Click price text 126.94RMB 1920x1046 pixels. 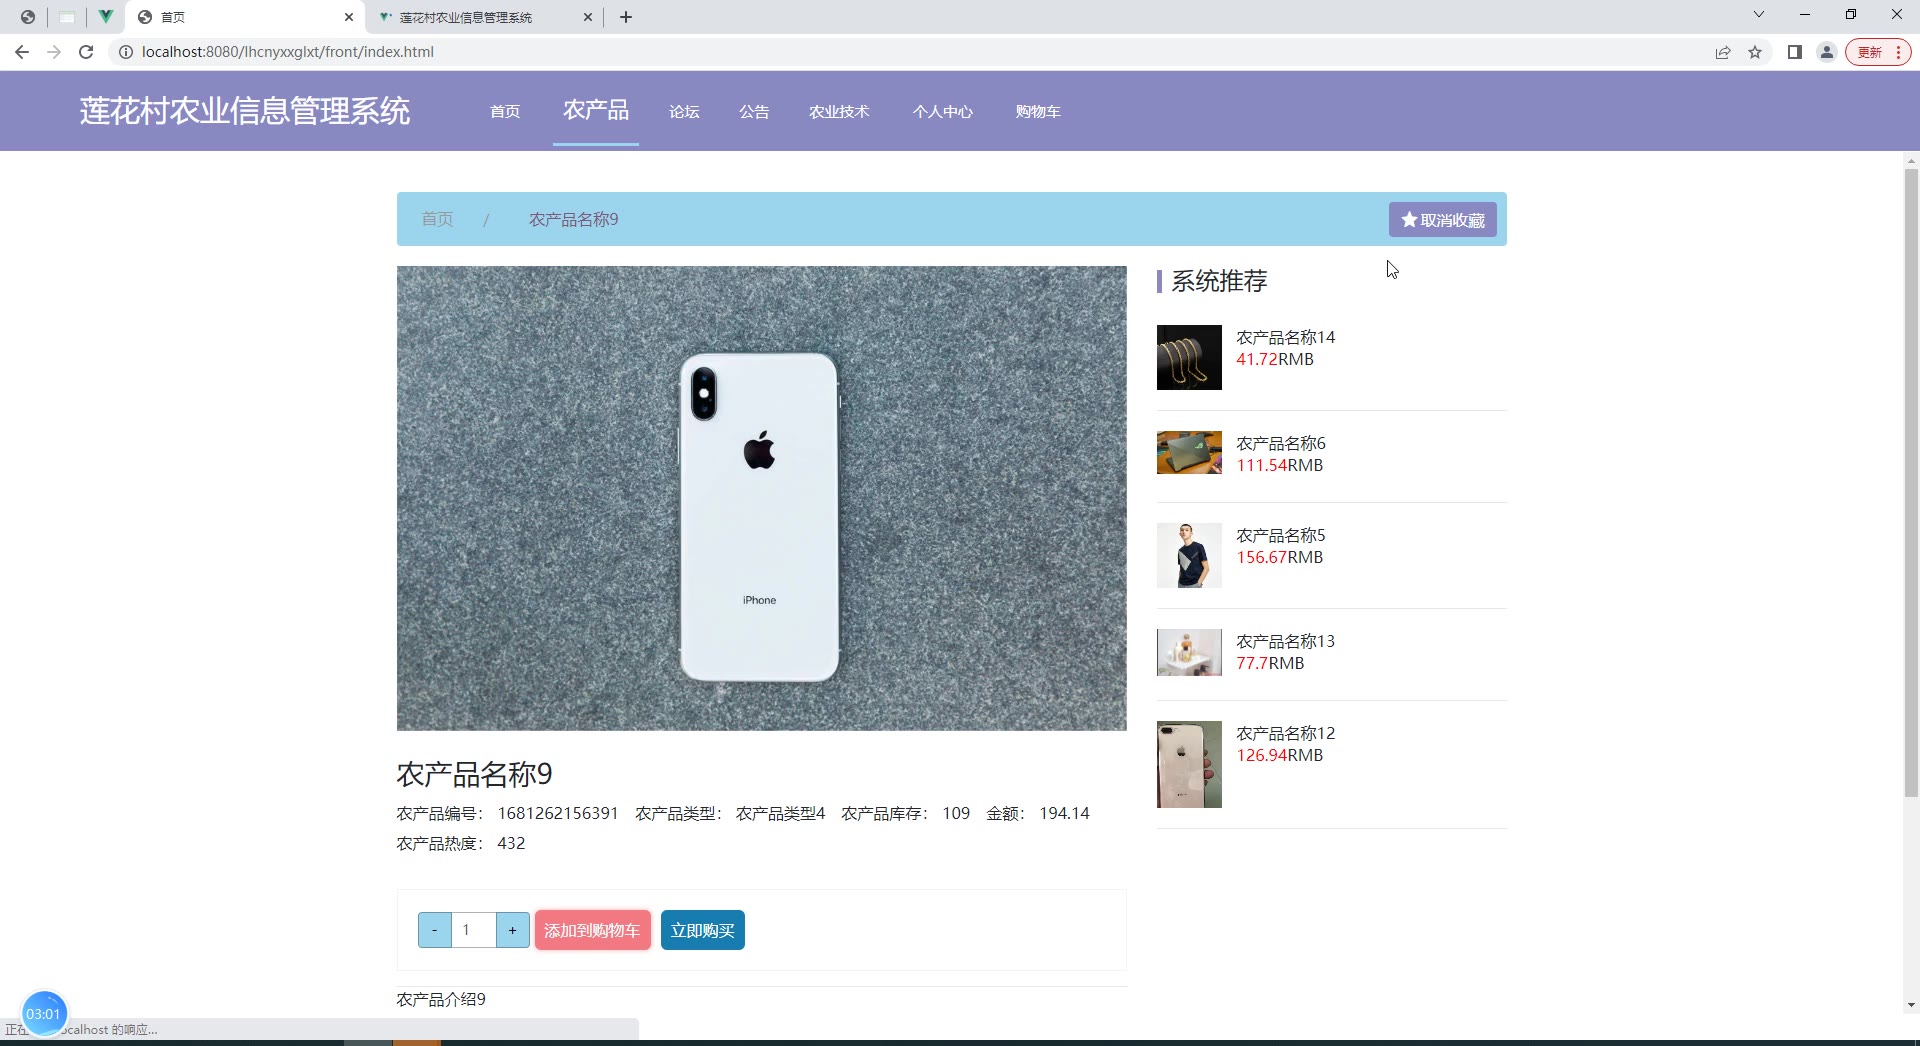[1279, 756]
